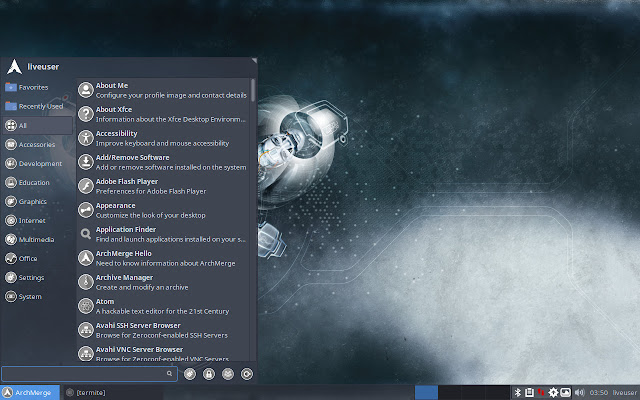Image resolution: width=640 pixels, height=400 pixels.
Task: Switch to the second workspace
Action: 449,393
